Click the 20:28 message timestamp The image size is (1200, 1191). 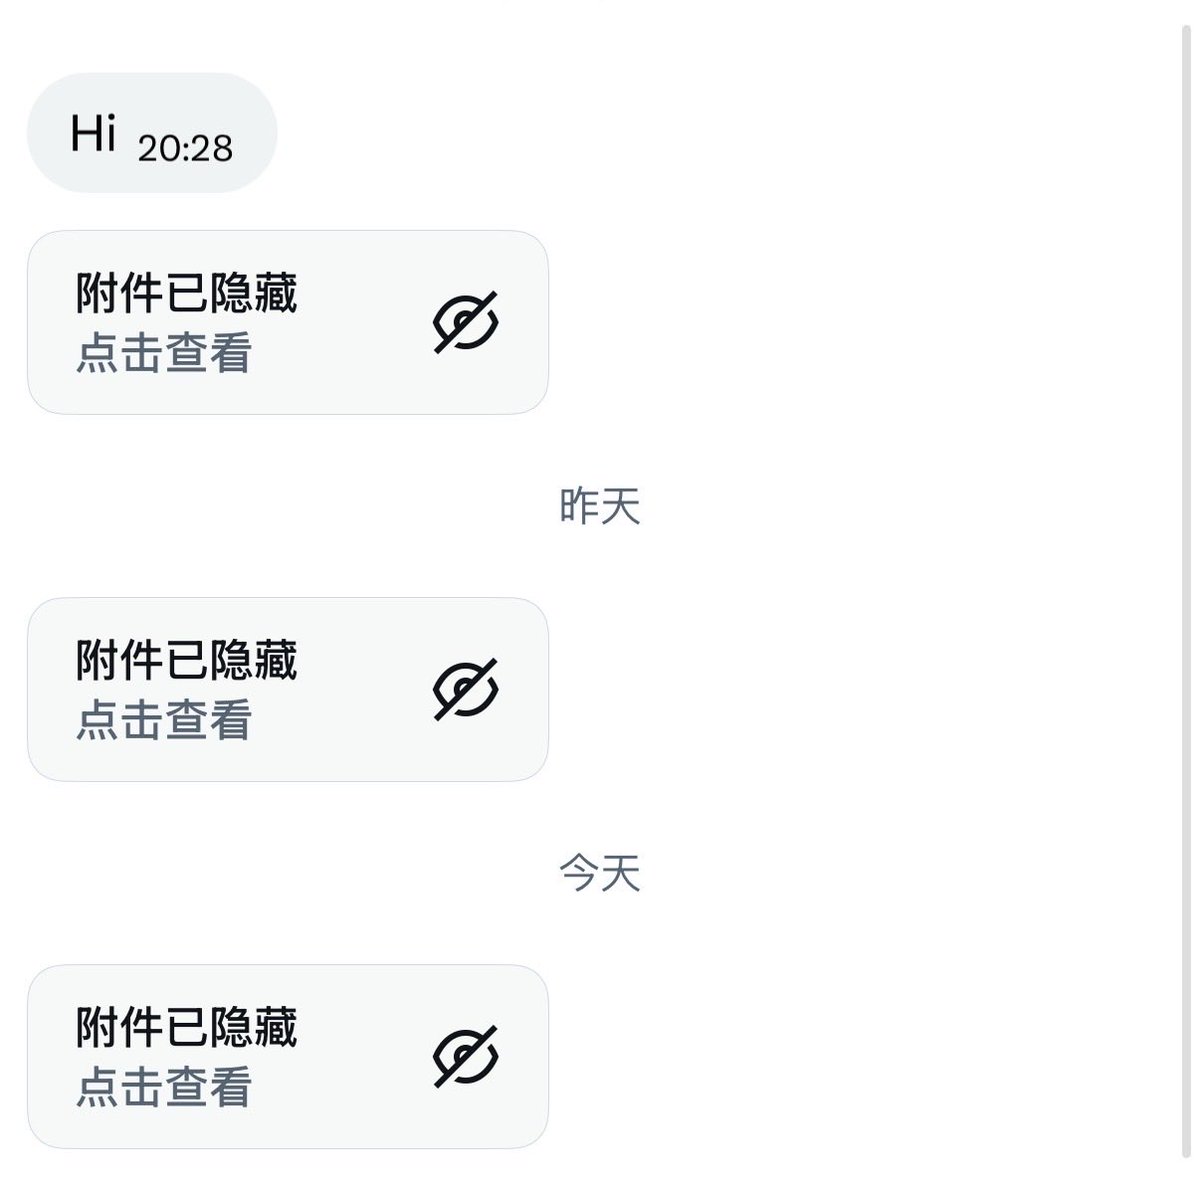pyautogui.click(x=185, y=148)
